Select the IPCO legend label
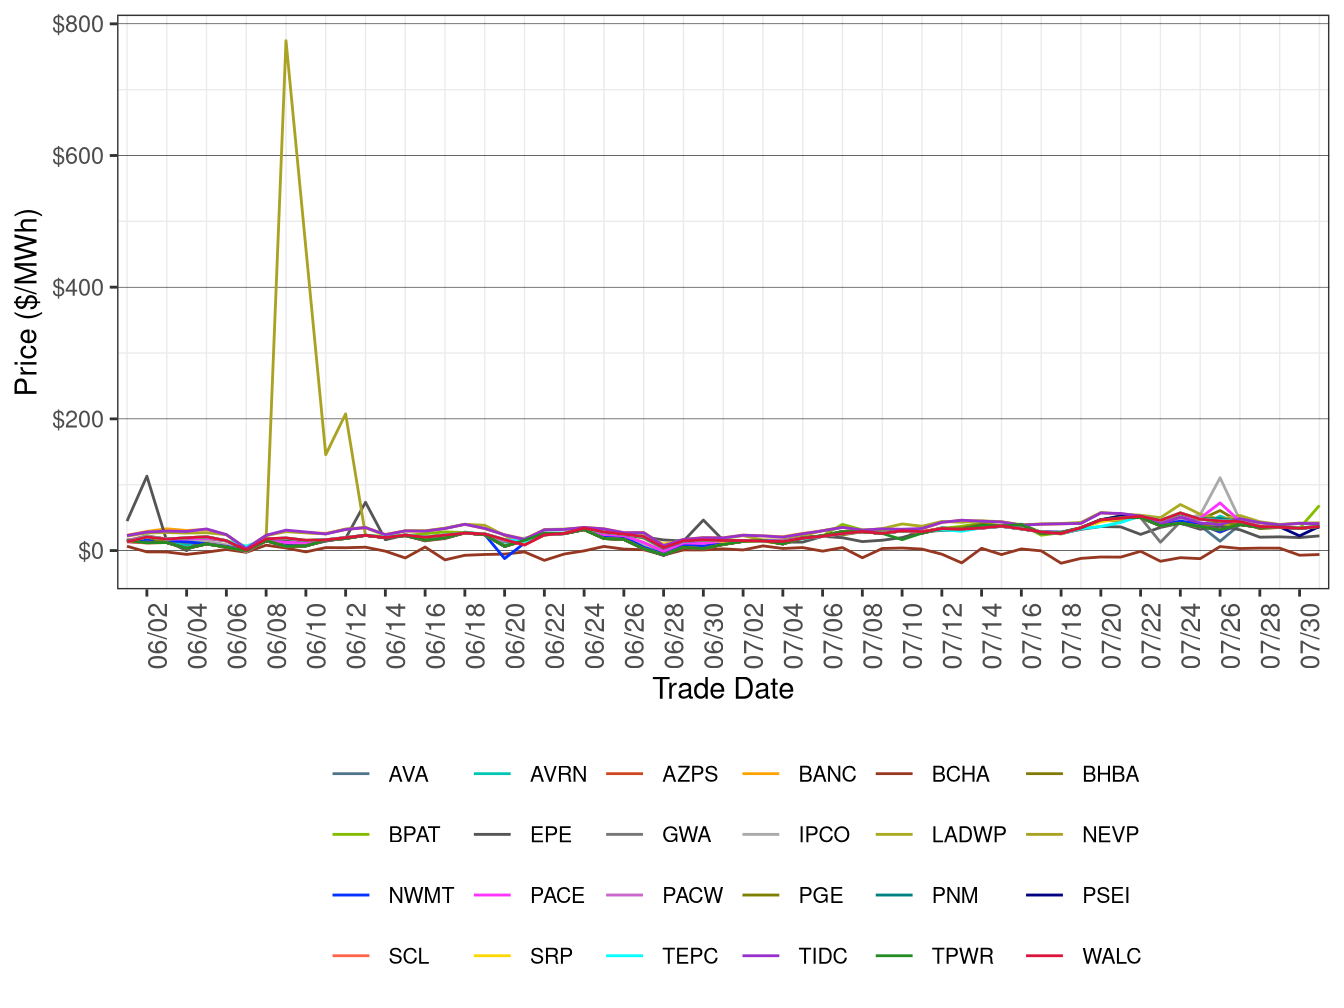 click(x=824, y=835)
